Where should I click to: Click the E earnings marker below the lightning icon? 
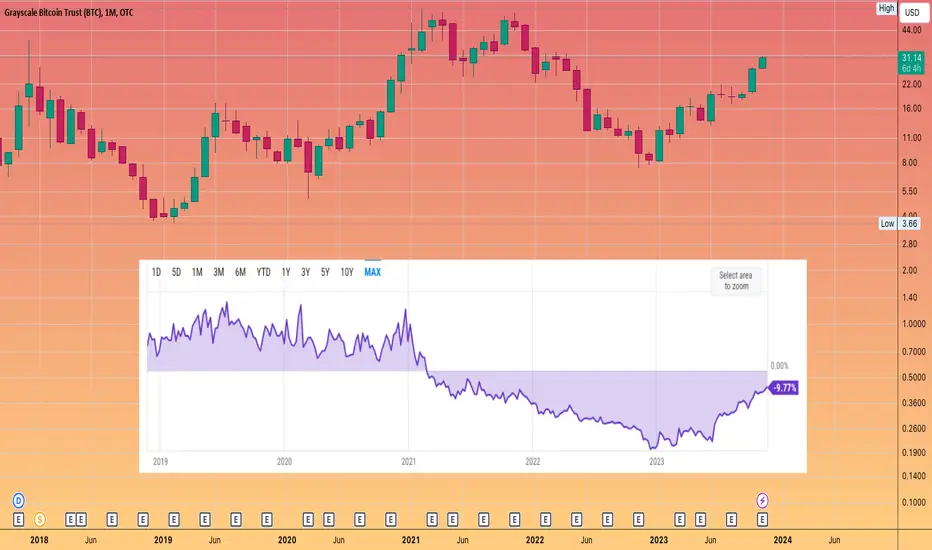click(x=762, y=520)
